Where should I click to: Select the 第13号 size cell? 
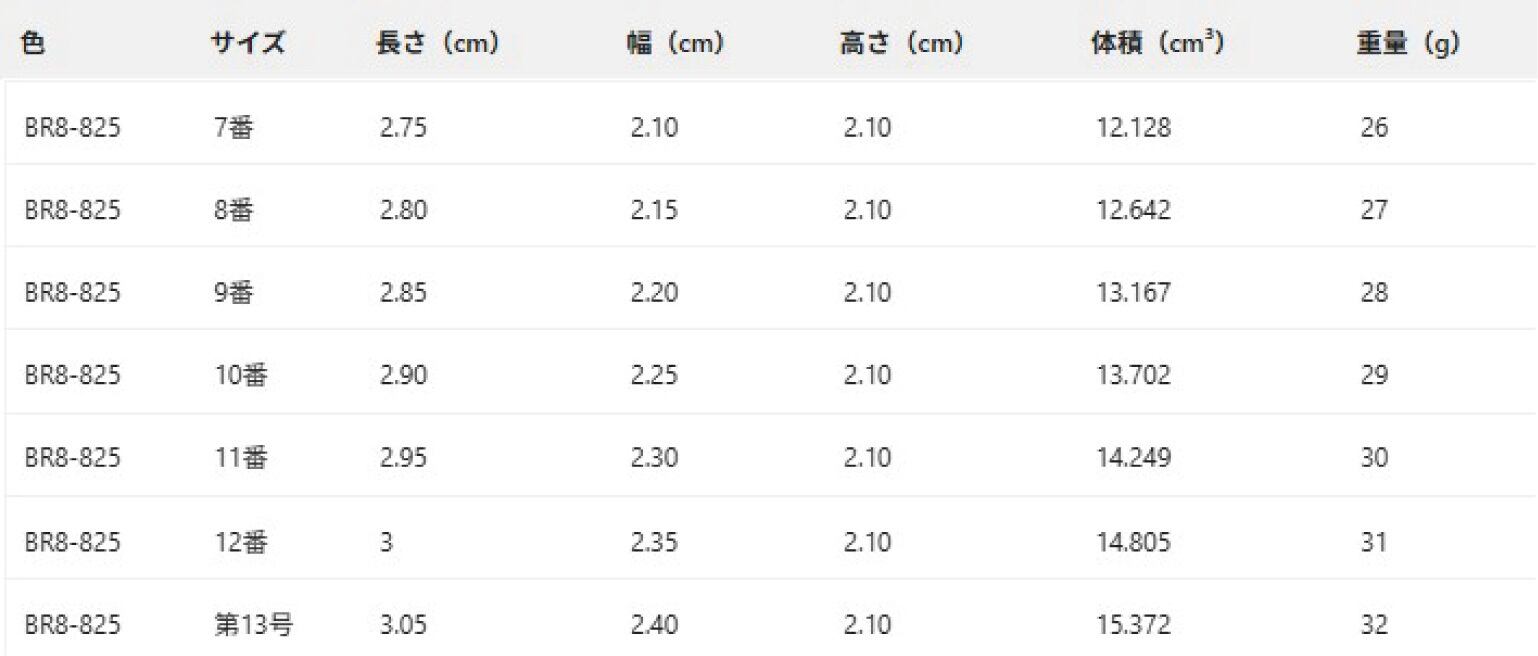[254, 625]
